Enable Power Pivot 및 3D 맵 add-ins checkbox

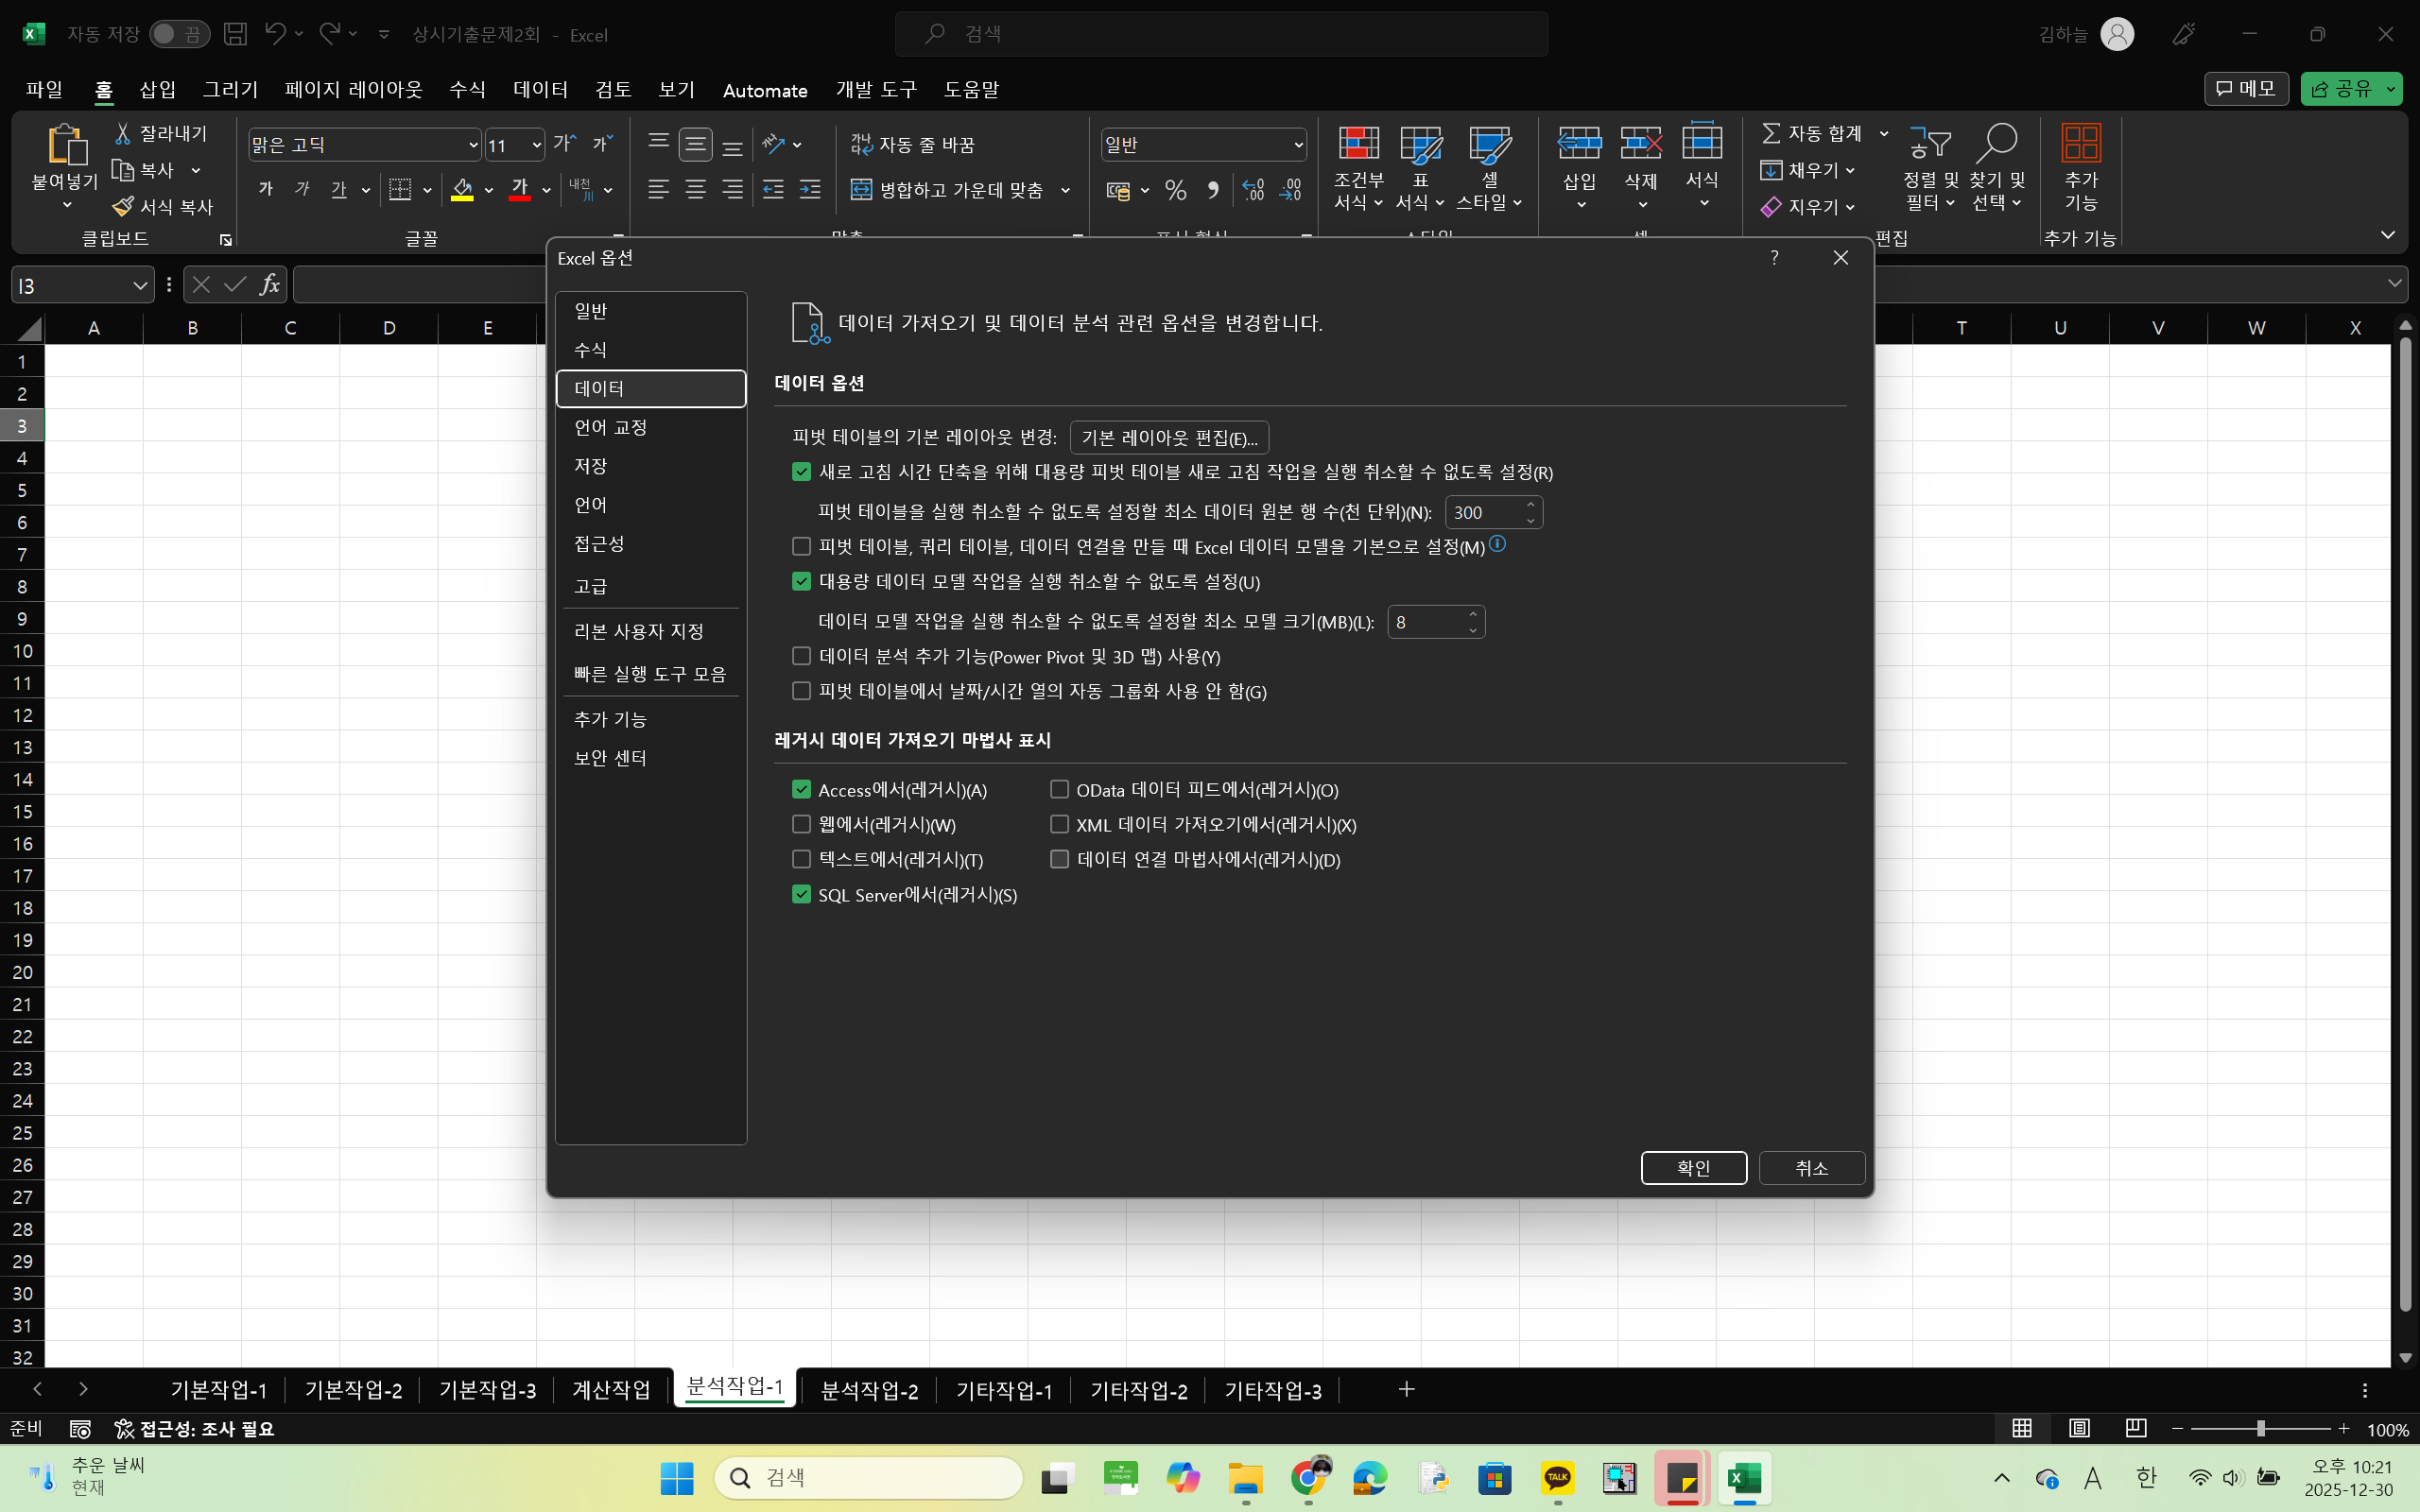(x=801, y=656)
